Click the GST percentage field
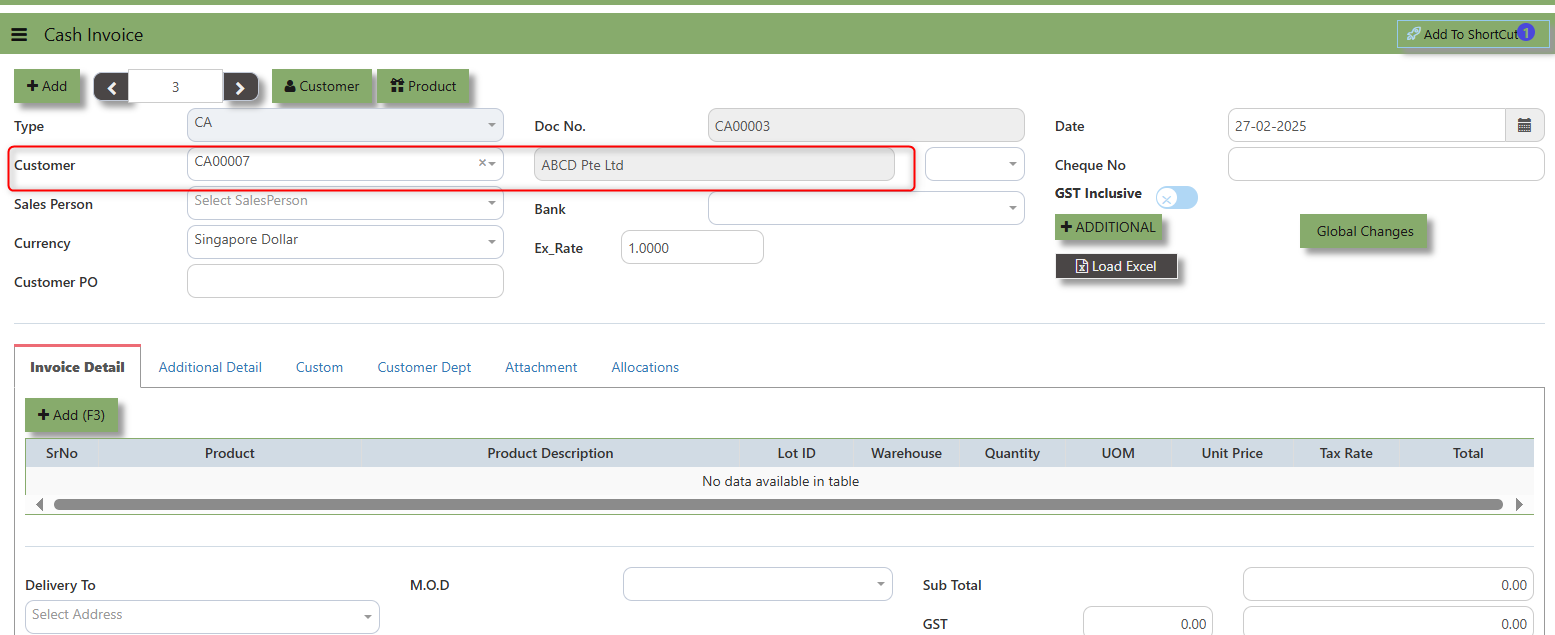The image size is (1555, 635). pos(1148,621)
